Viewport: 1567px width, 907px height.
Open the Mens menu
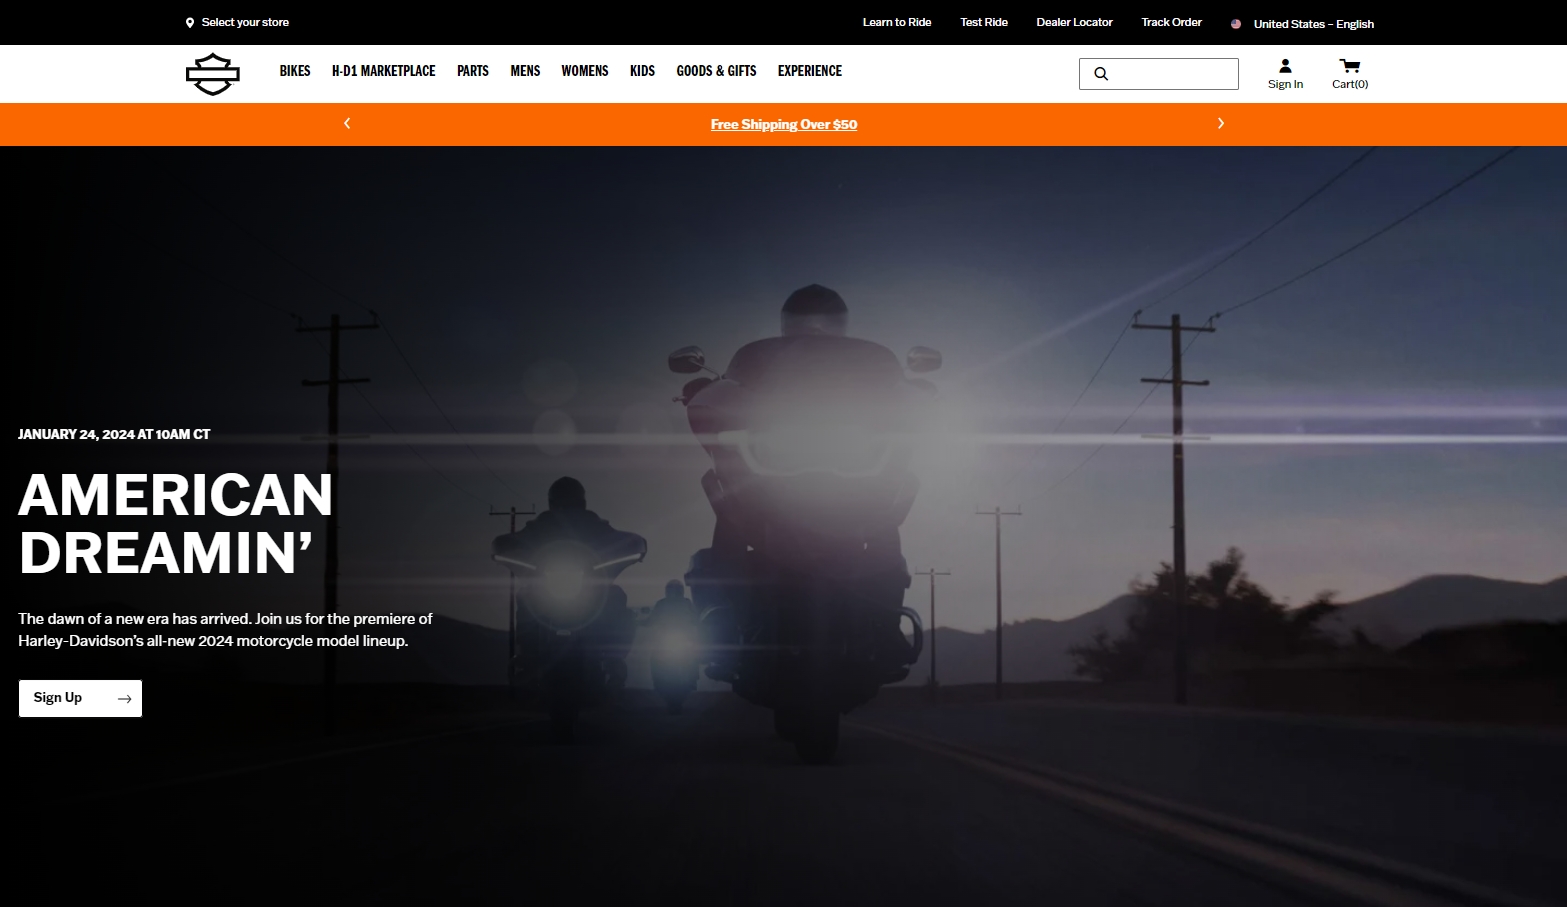[x=525, y=71]
